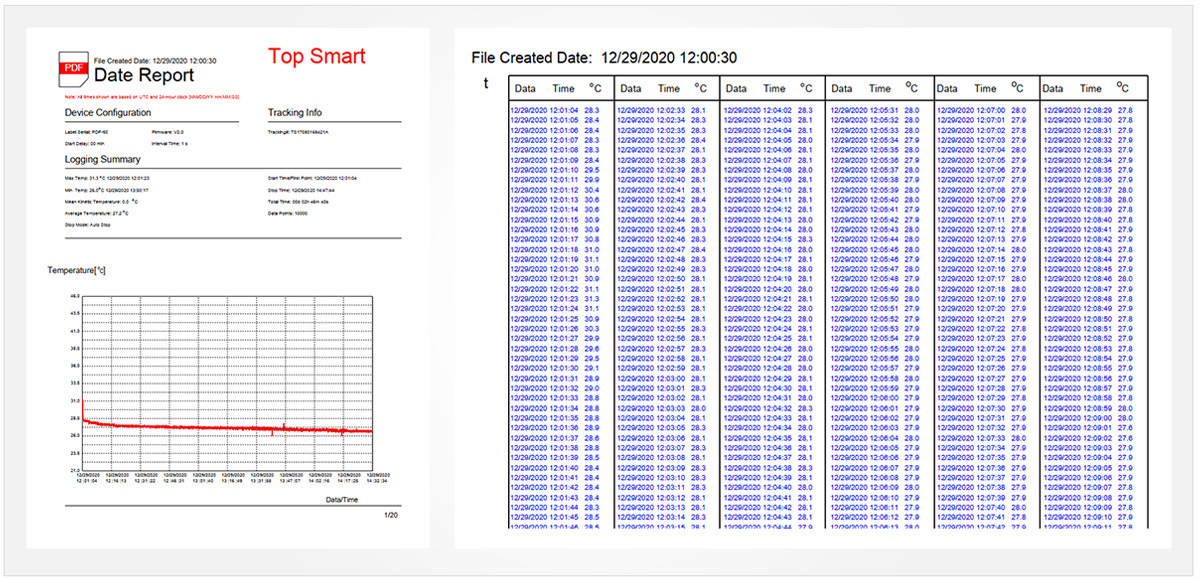Click the "Device Configuration" heading
The height and width of the screenshot is (580, 1200).
[108, 113]
